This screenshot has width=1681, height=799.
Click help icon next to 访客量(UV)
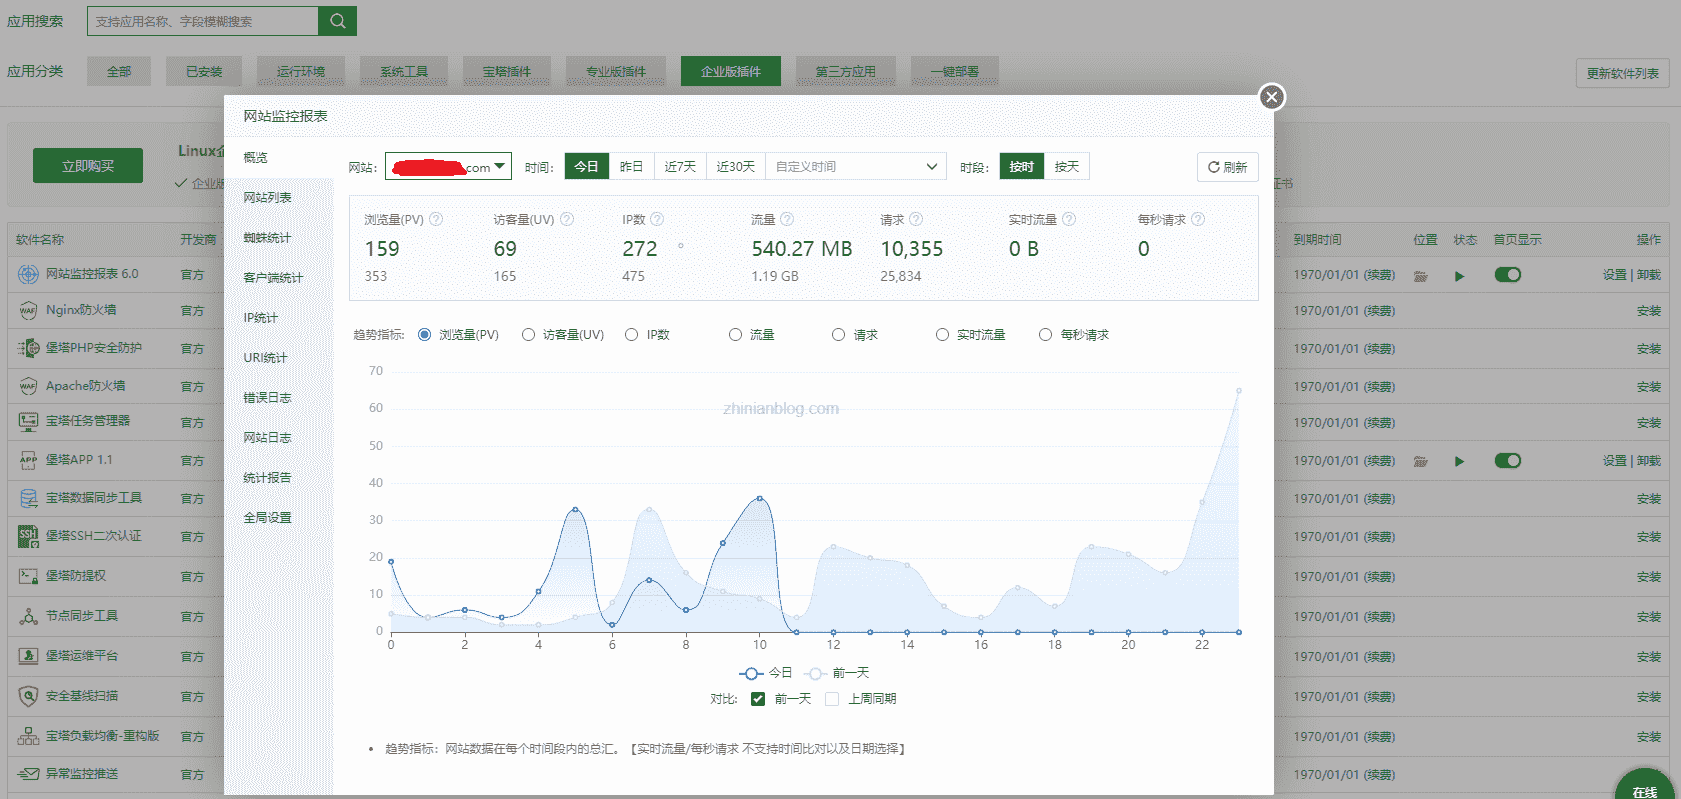pos(567,219)
